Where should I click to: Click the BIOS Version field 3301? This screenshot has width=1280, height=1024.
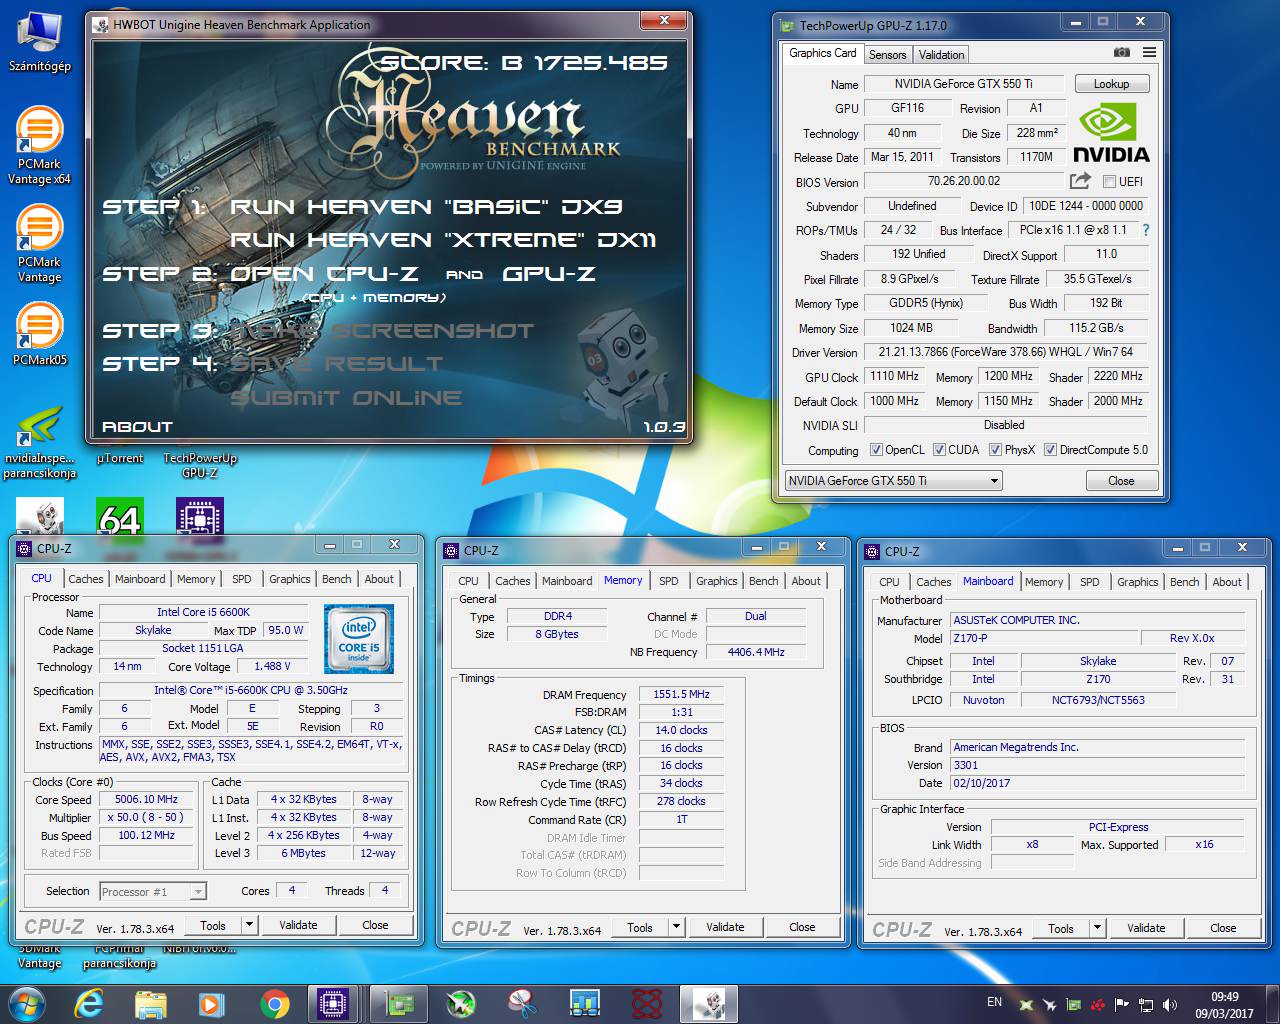1097,765
